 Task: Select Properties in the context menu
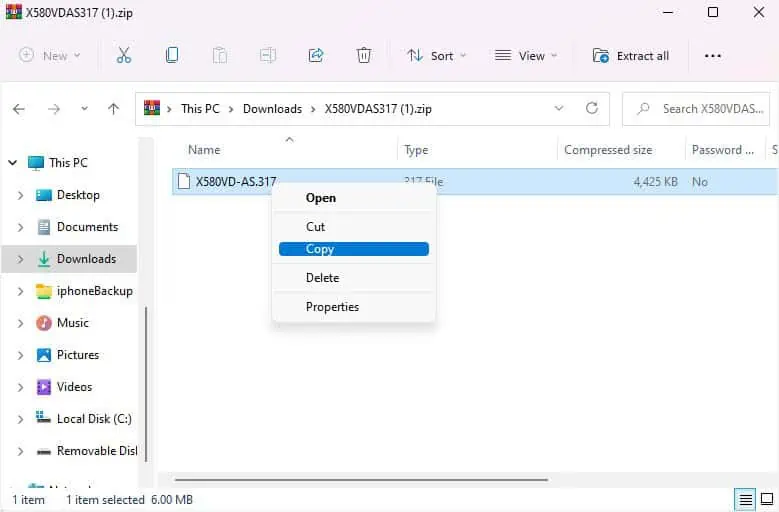[332, 307]
